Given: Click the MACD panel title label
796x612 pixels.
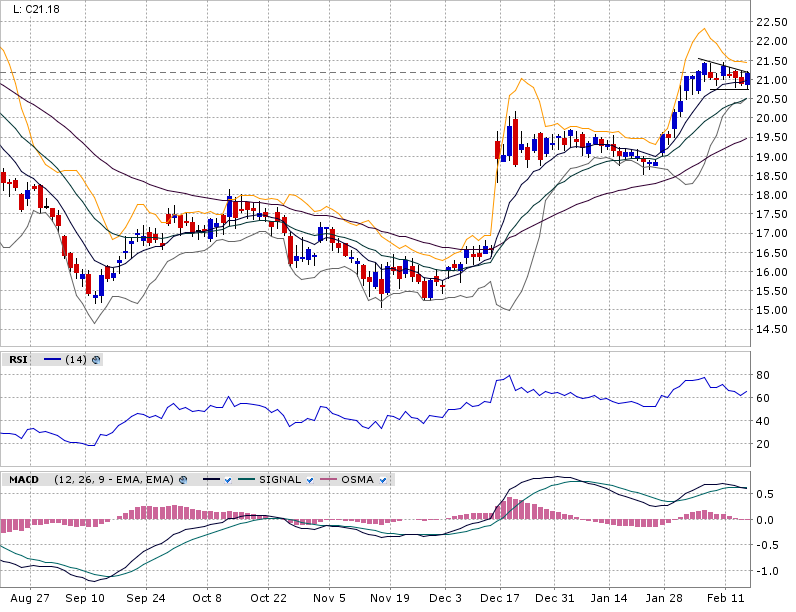Looking at the screenshot, I should coord(24,480).
